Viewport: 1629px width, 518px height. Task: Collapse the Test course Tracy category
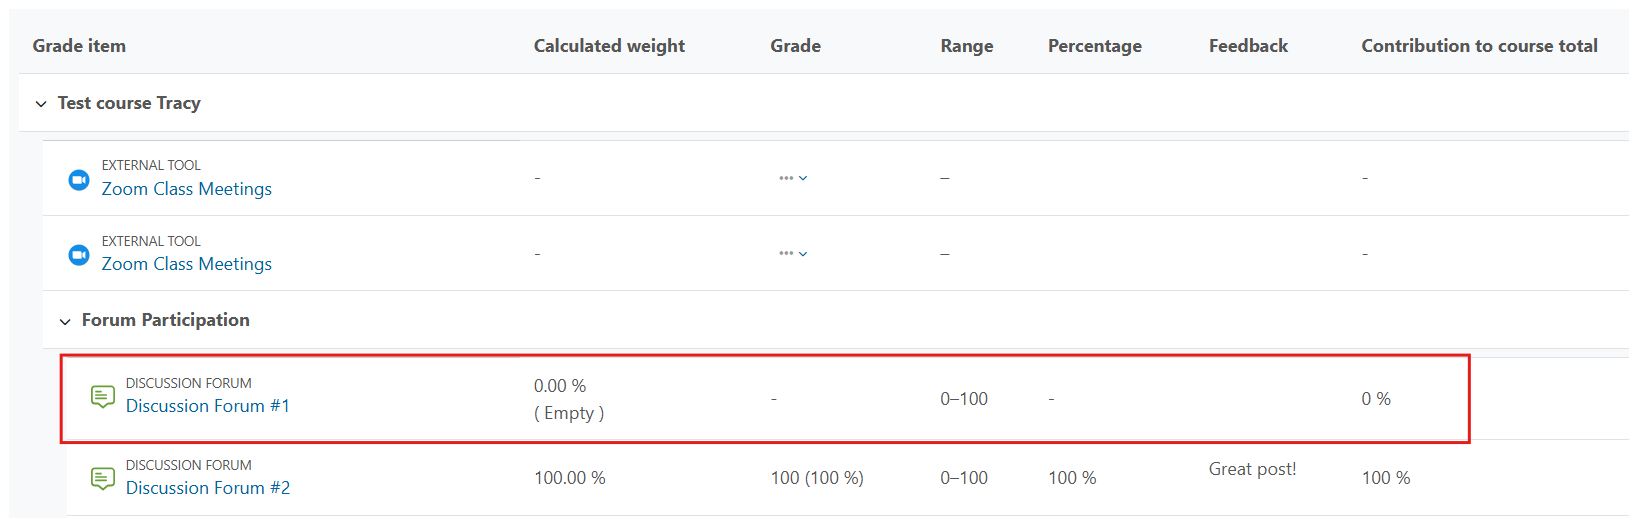point(41,104)
